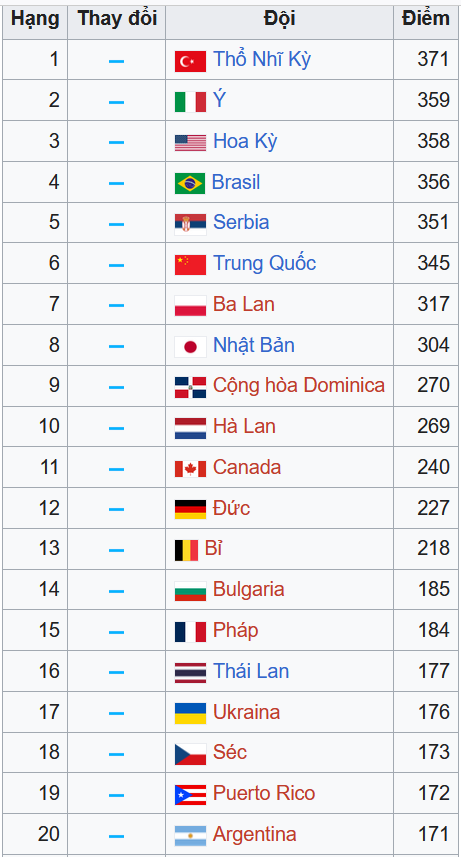Screen dimensions: 461x857
Task: Click the Puerto Rico flag icon
Action: (190, 795)
